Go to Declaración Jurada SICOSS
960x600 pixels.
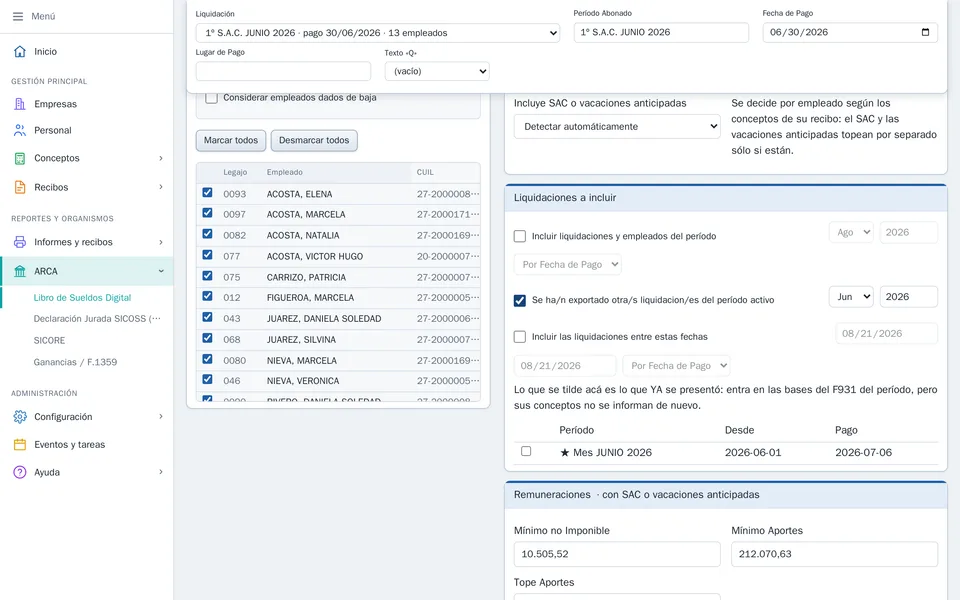click(x=97, y=319)
